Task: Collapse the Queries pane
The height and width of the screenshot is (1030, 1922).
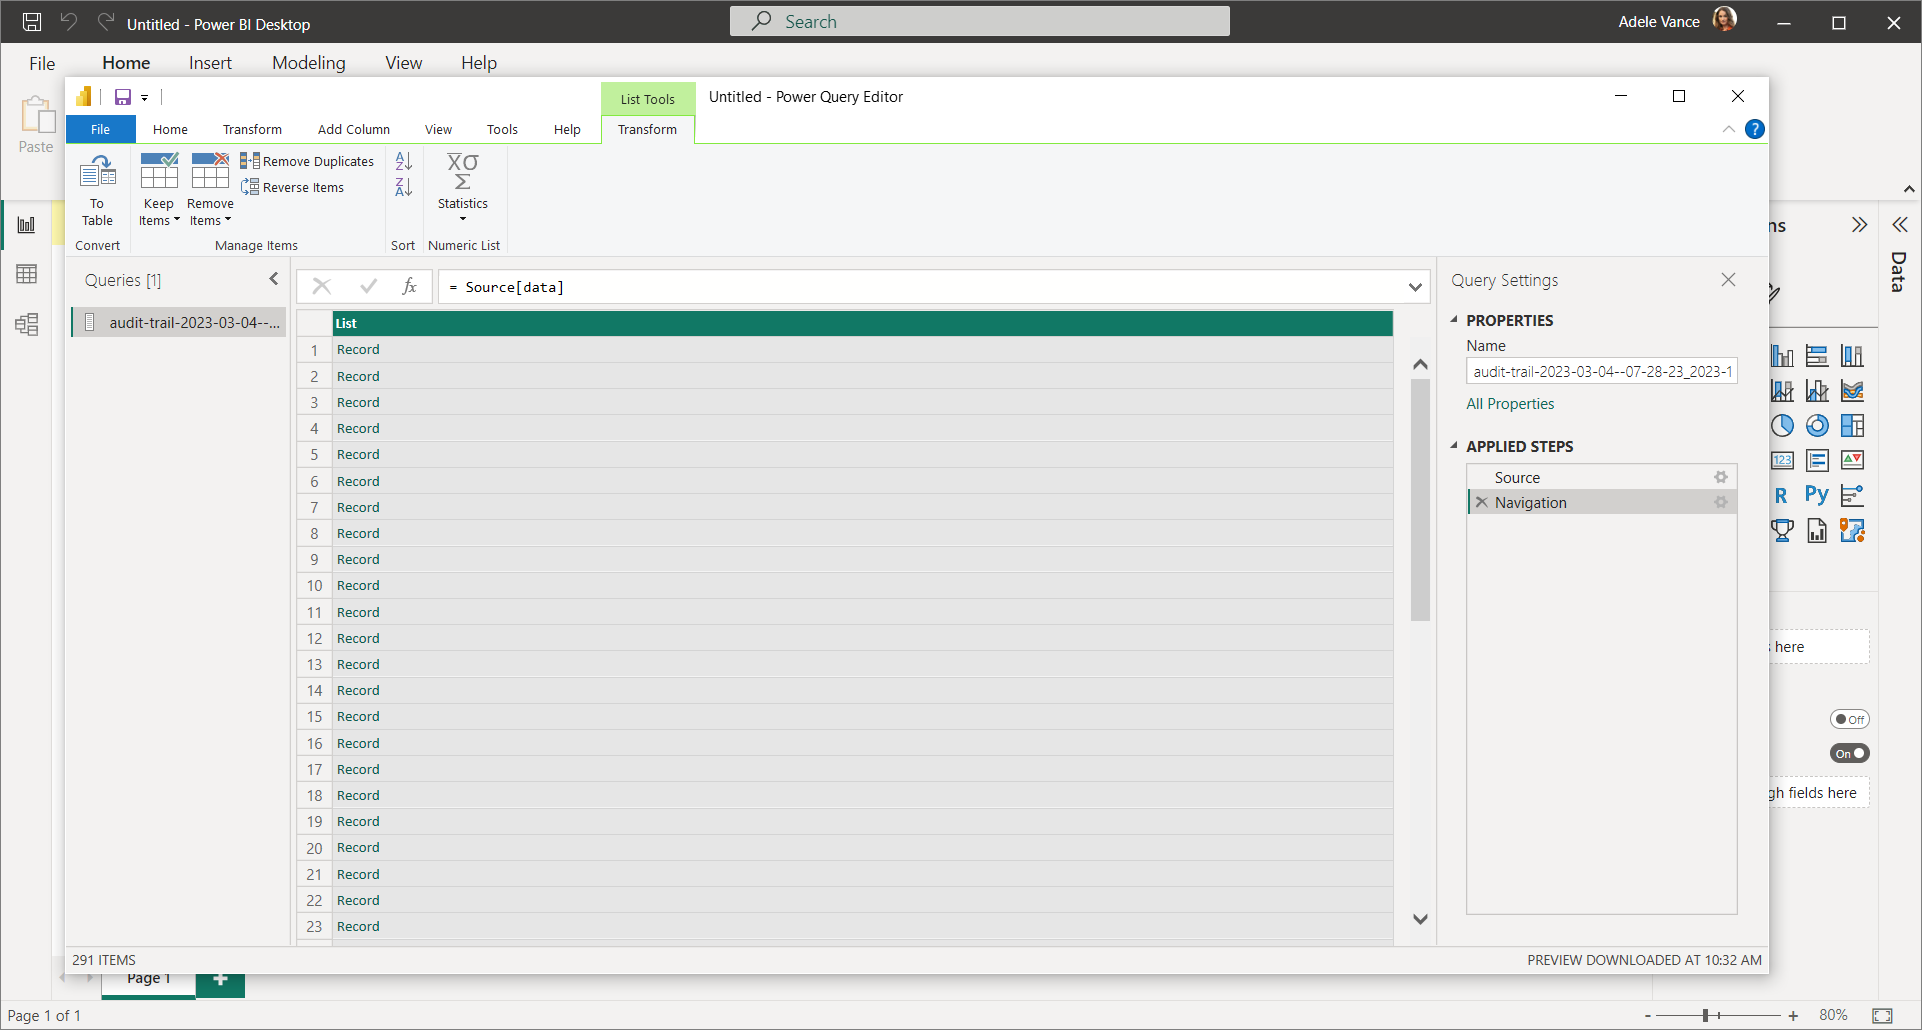Action: tap(274, 280)
